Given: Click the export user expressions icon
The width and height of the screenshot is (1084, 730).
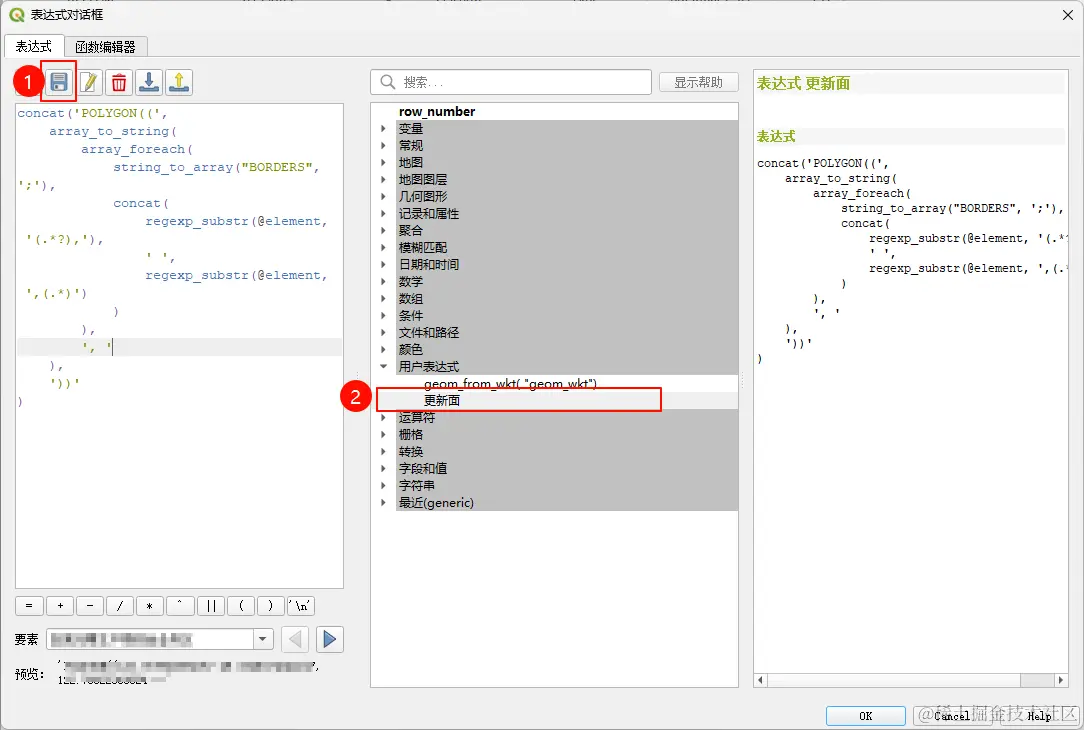Looking at the screenshot, I should point(178,82).
